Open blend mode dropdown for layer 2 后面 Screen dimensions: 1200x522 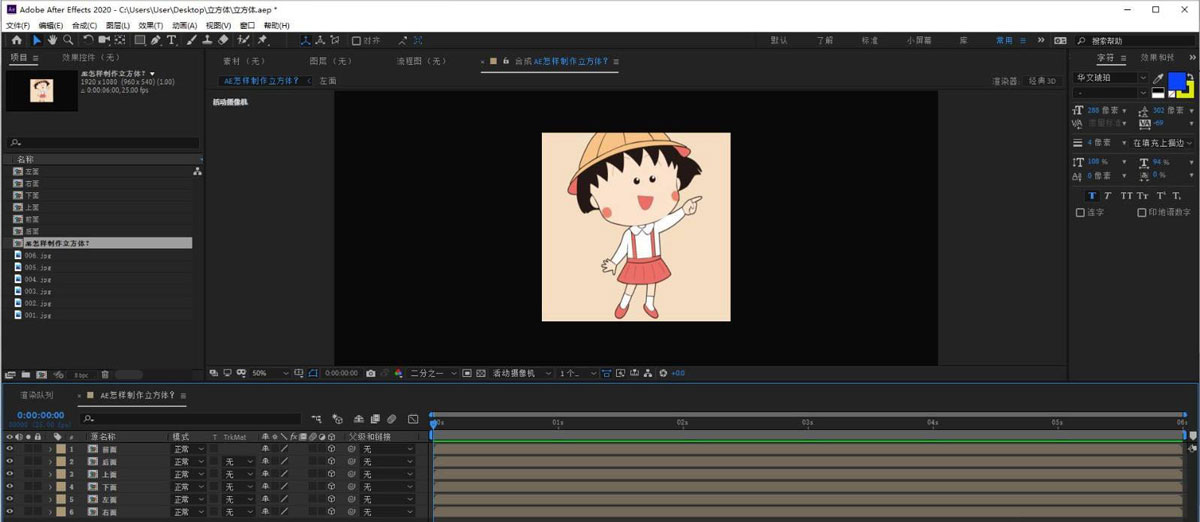pos(188,462)
